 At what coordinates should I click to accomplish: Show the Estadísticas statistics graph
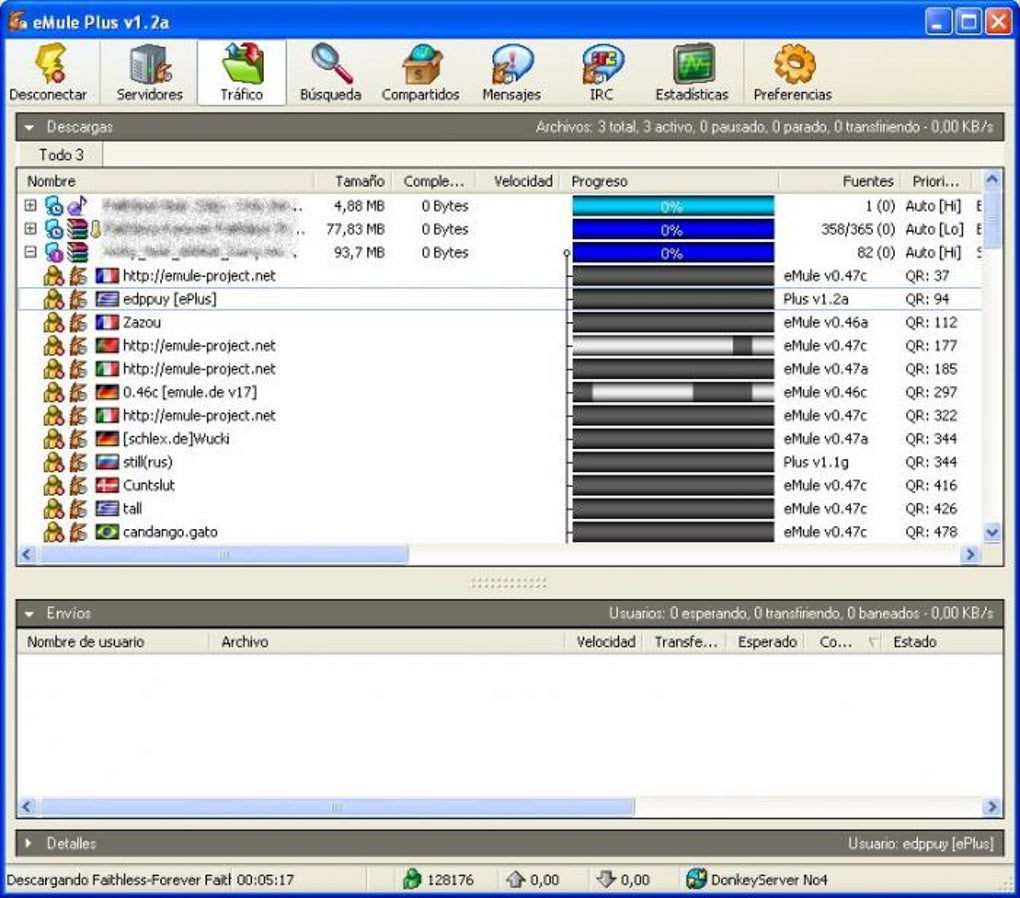[x=692, y=68]
